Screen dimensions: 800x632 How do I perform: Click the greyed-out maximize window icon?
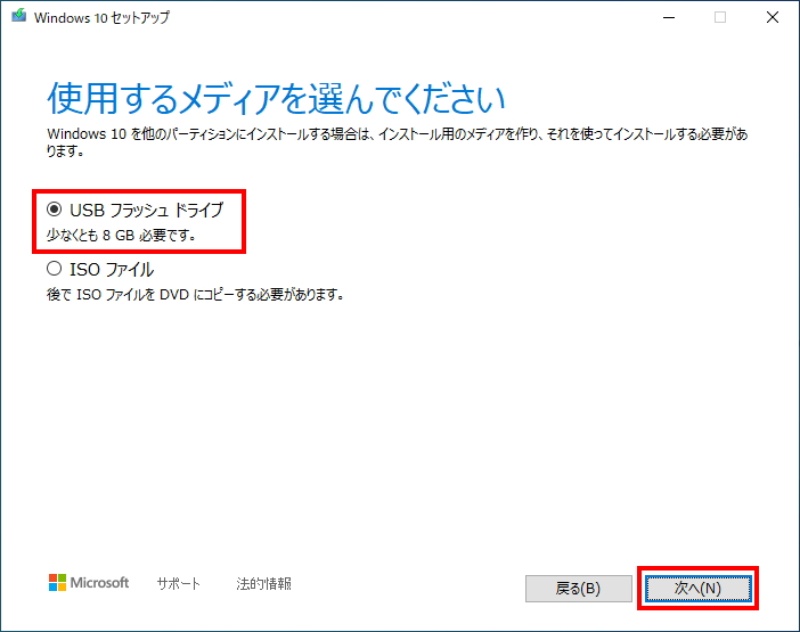pos(720,17)
